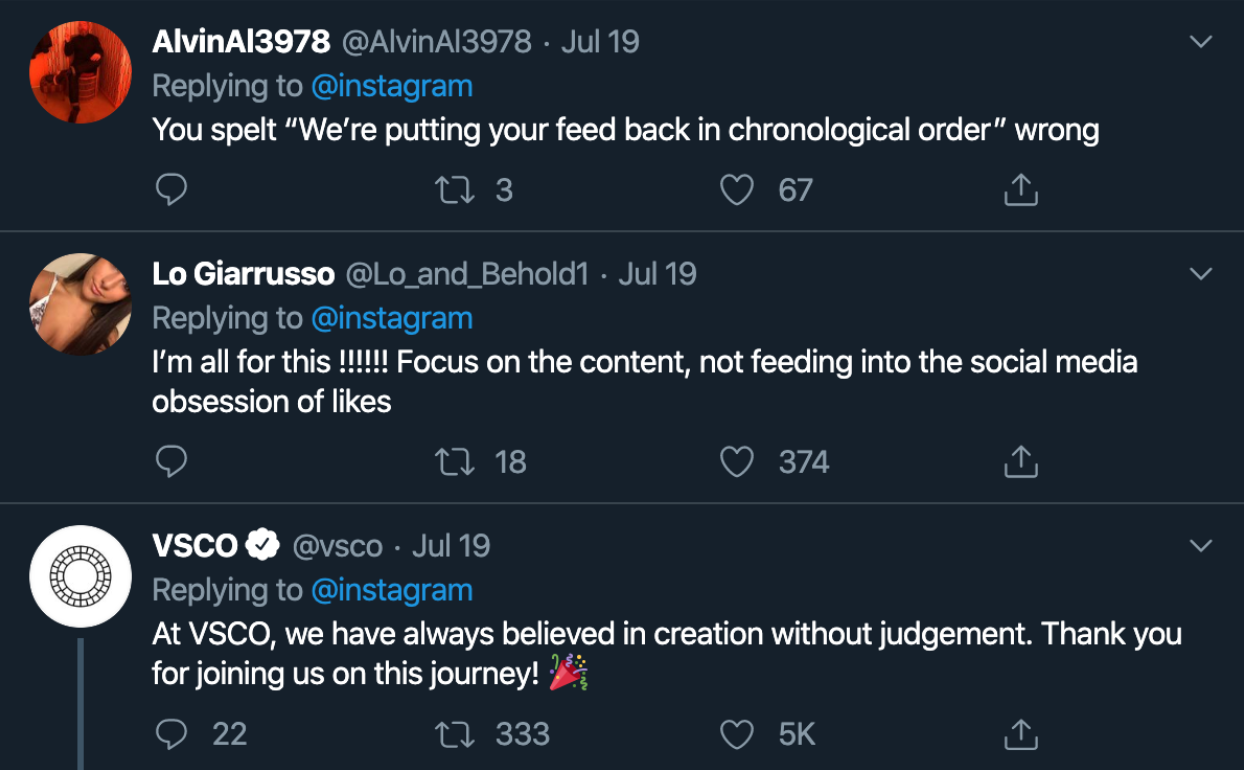Retweet Lo Giarrusso's tweet with 18 retweets
Image resolution: width=1244 pixels, height=770 pixels.
455,462
